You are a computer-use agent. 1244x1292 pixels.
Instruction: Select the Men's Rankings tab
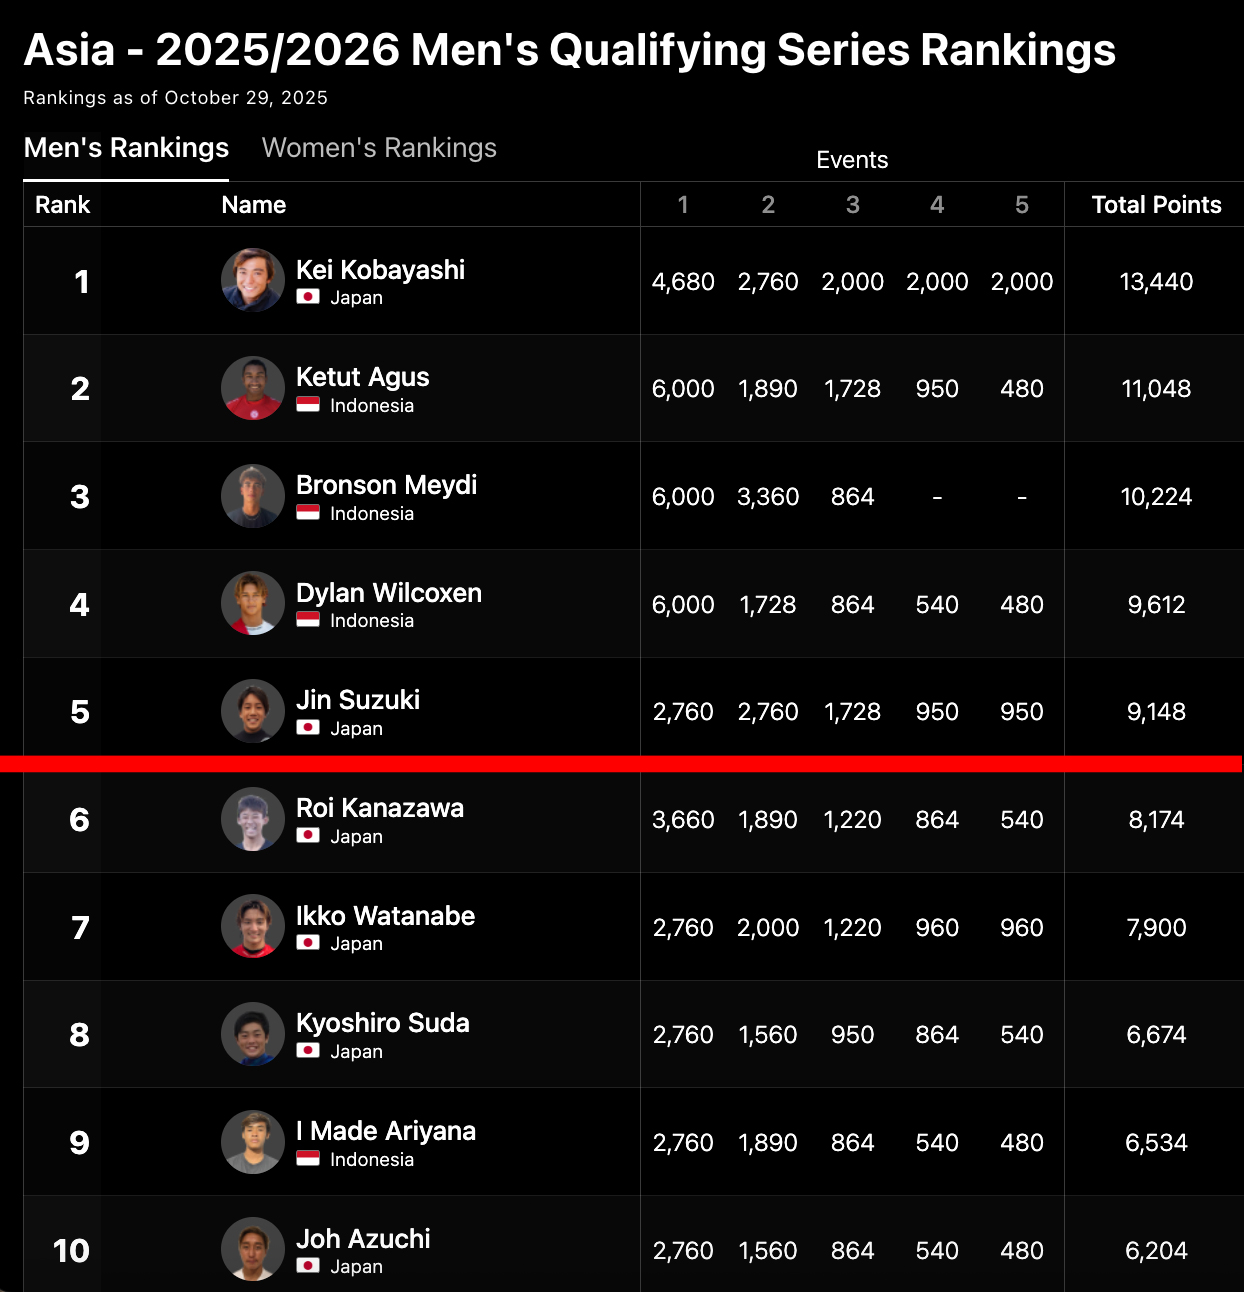[x=126, y=148]
